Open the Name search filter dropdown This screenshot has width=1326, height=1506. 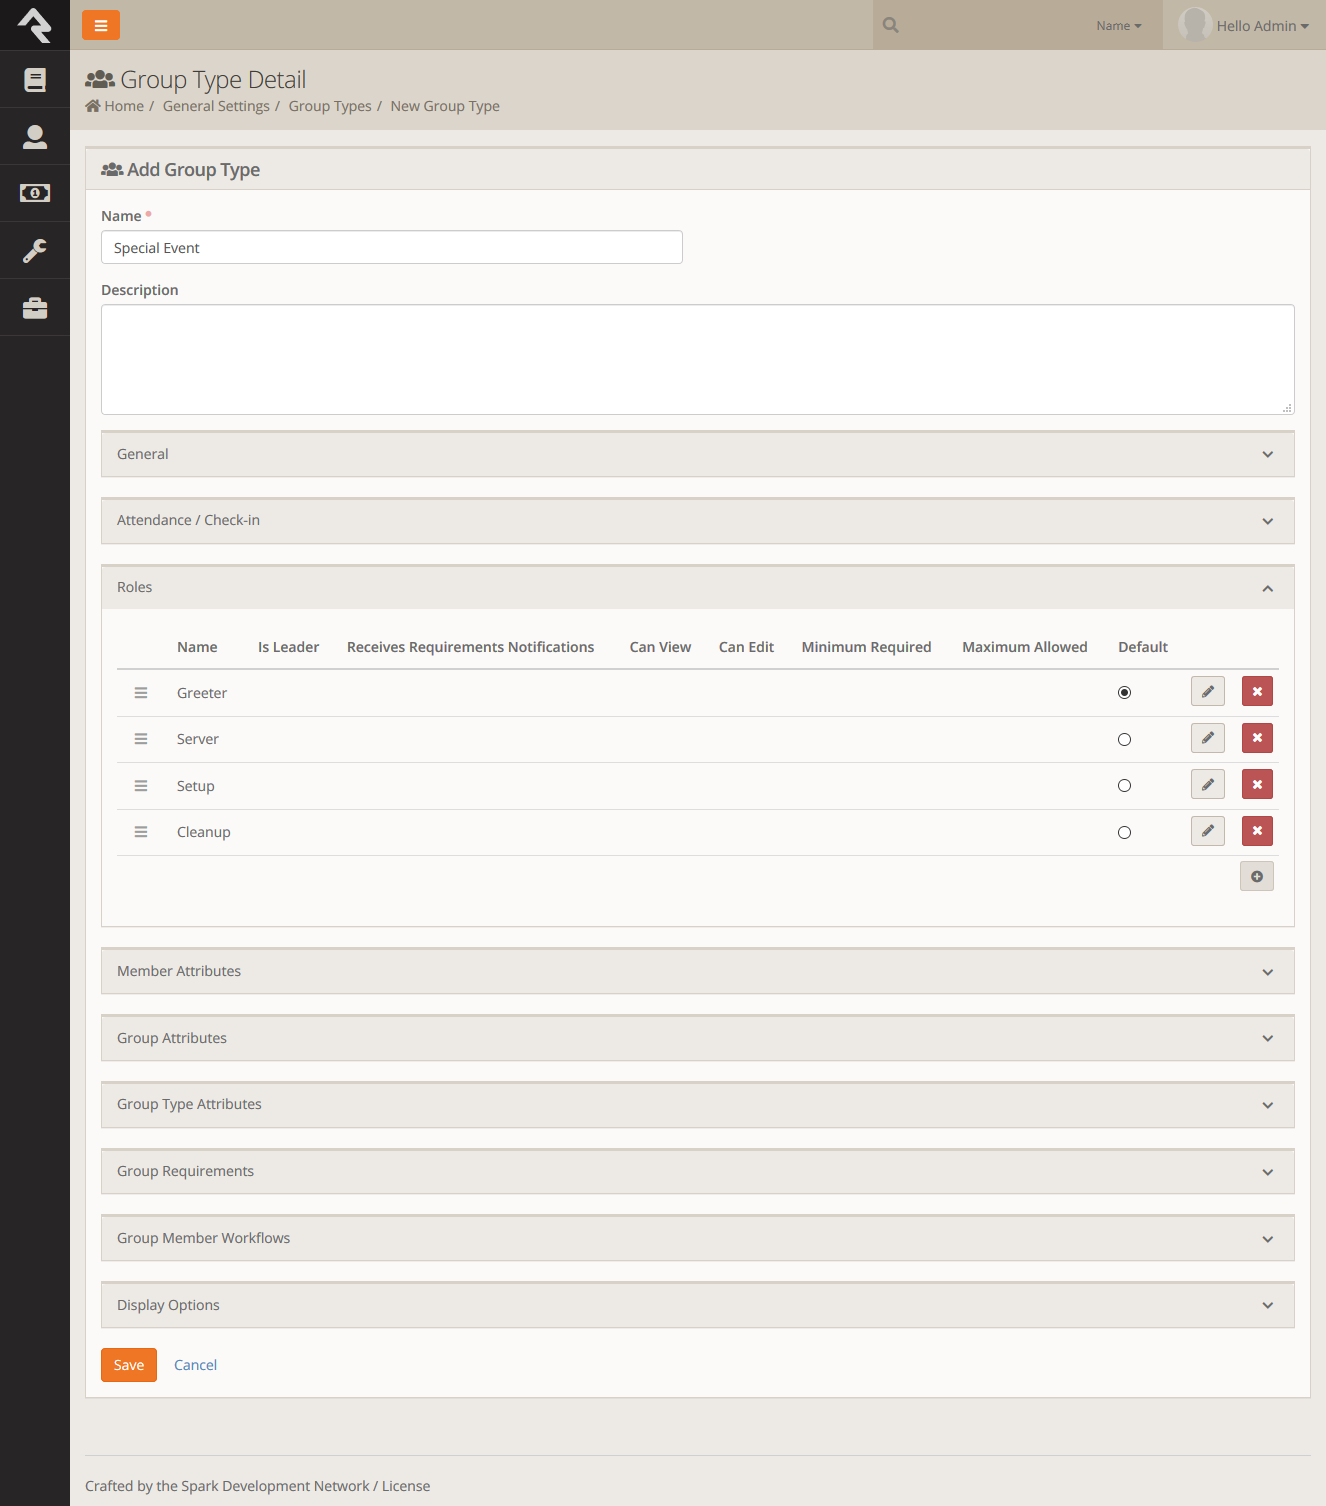coord(1118,26)
